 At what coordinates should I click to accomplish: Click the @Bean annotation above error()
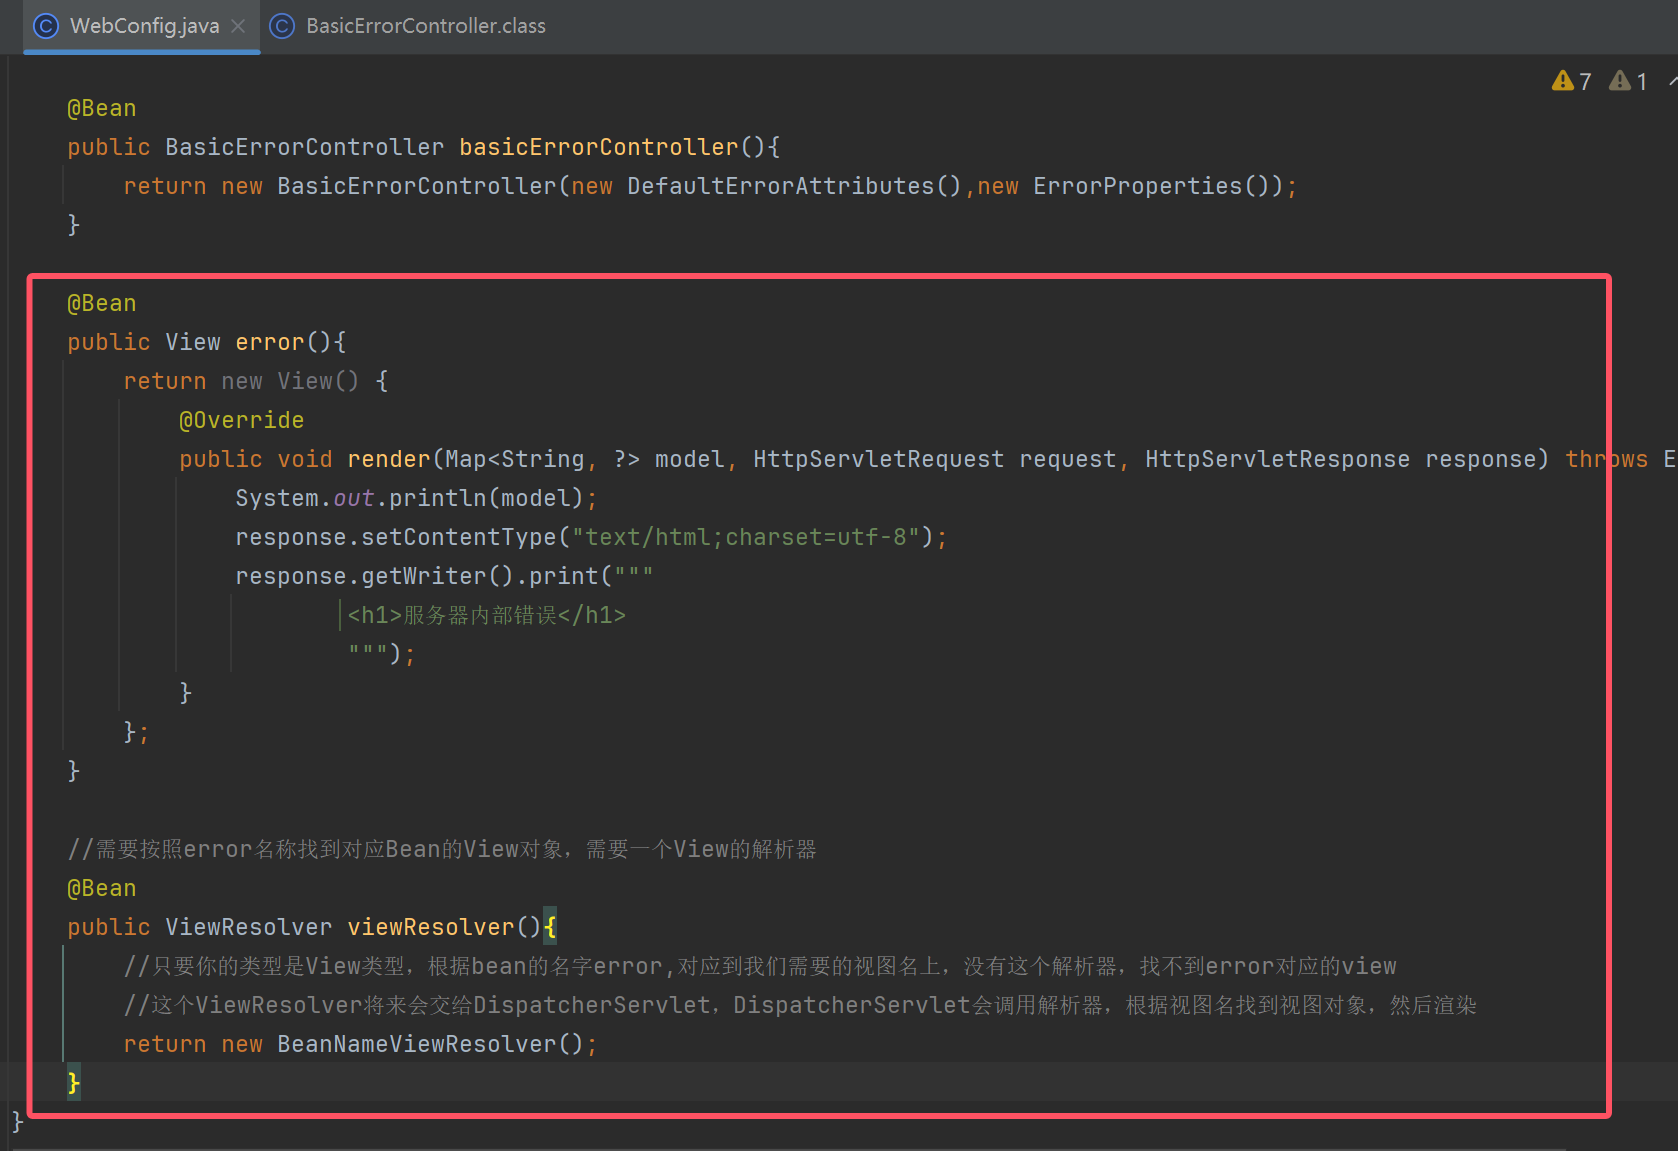[x=101, y=303]
